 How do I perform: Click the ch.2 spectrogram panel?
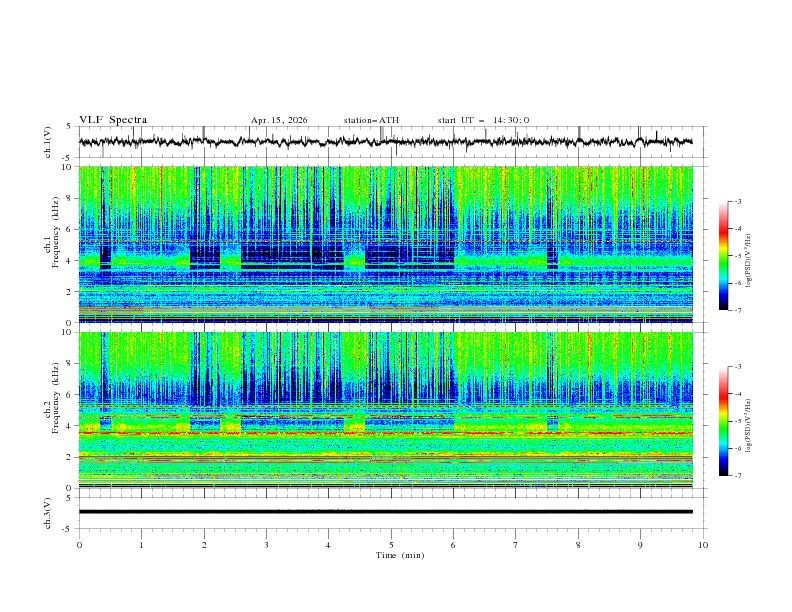tap(385, 410)
